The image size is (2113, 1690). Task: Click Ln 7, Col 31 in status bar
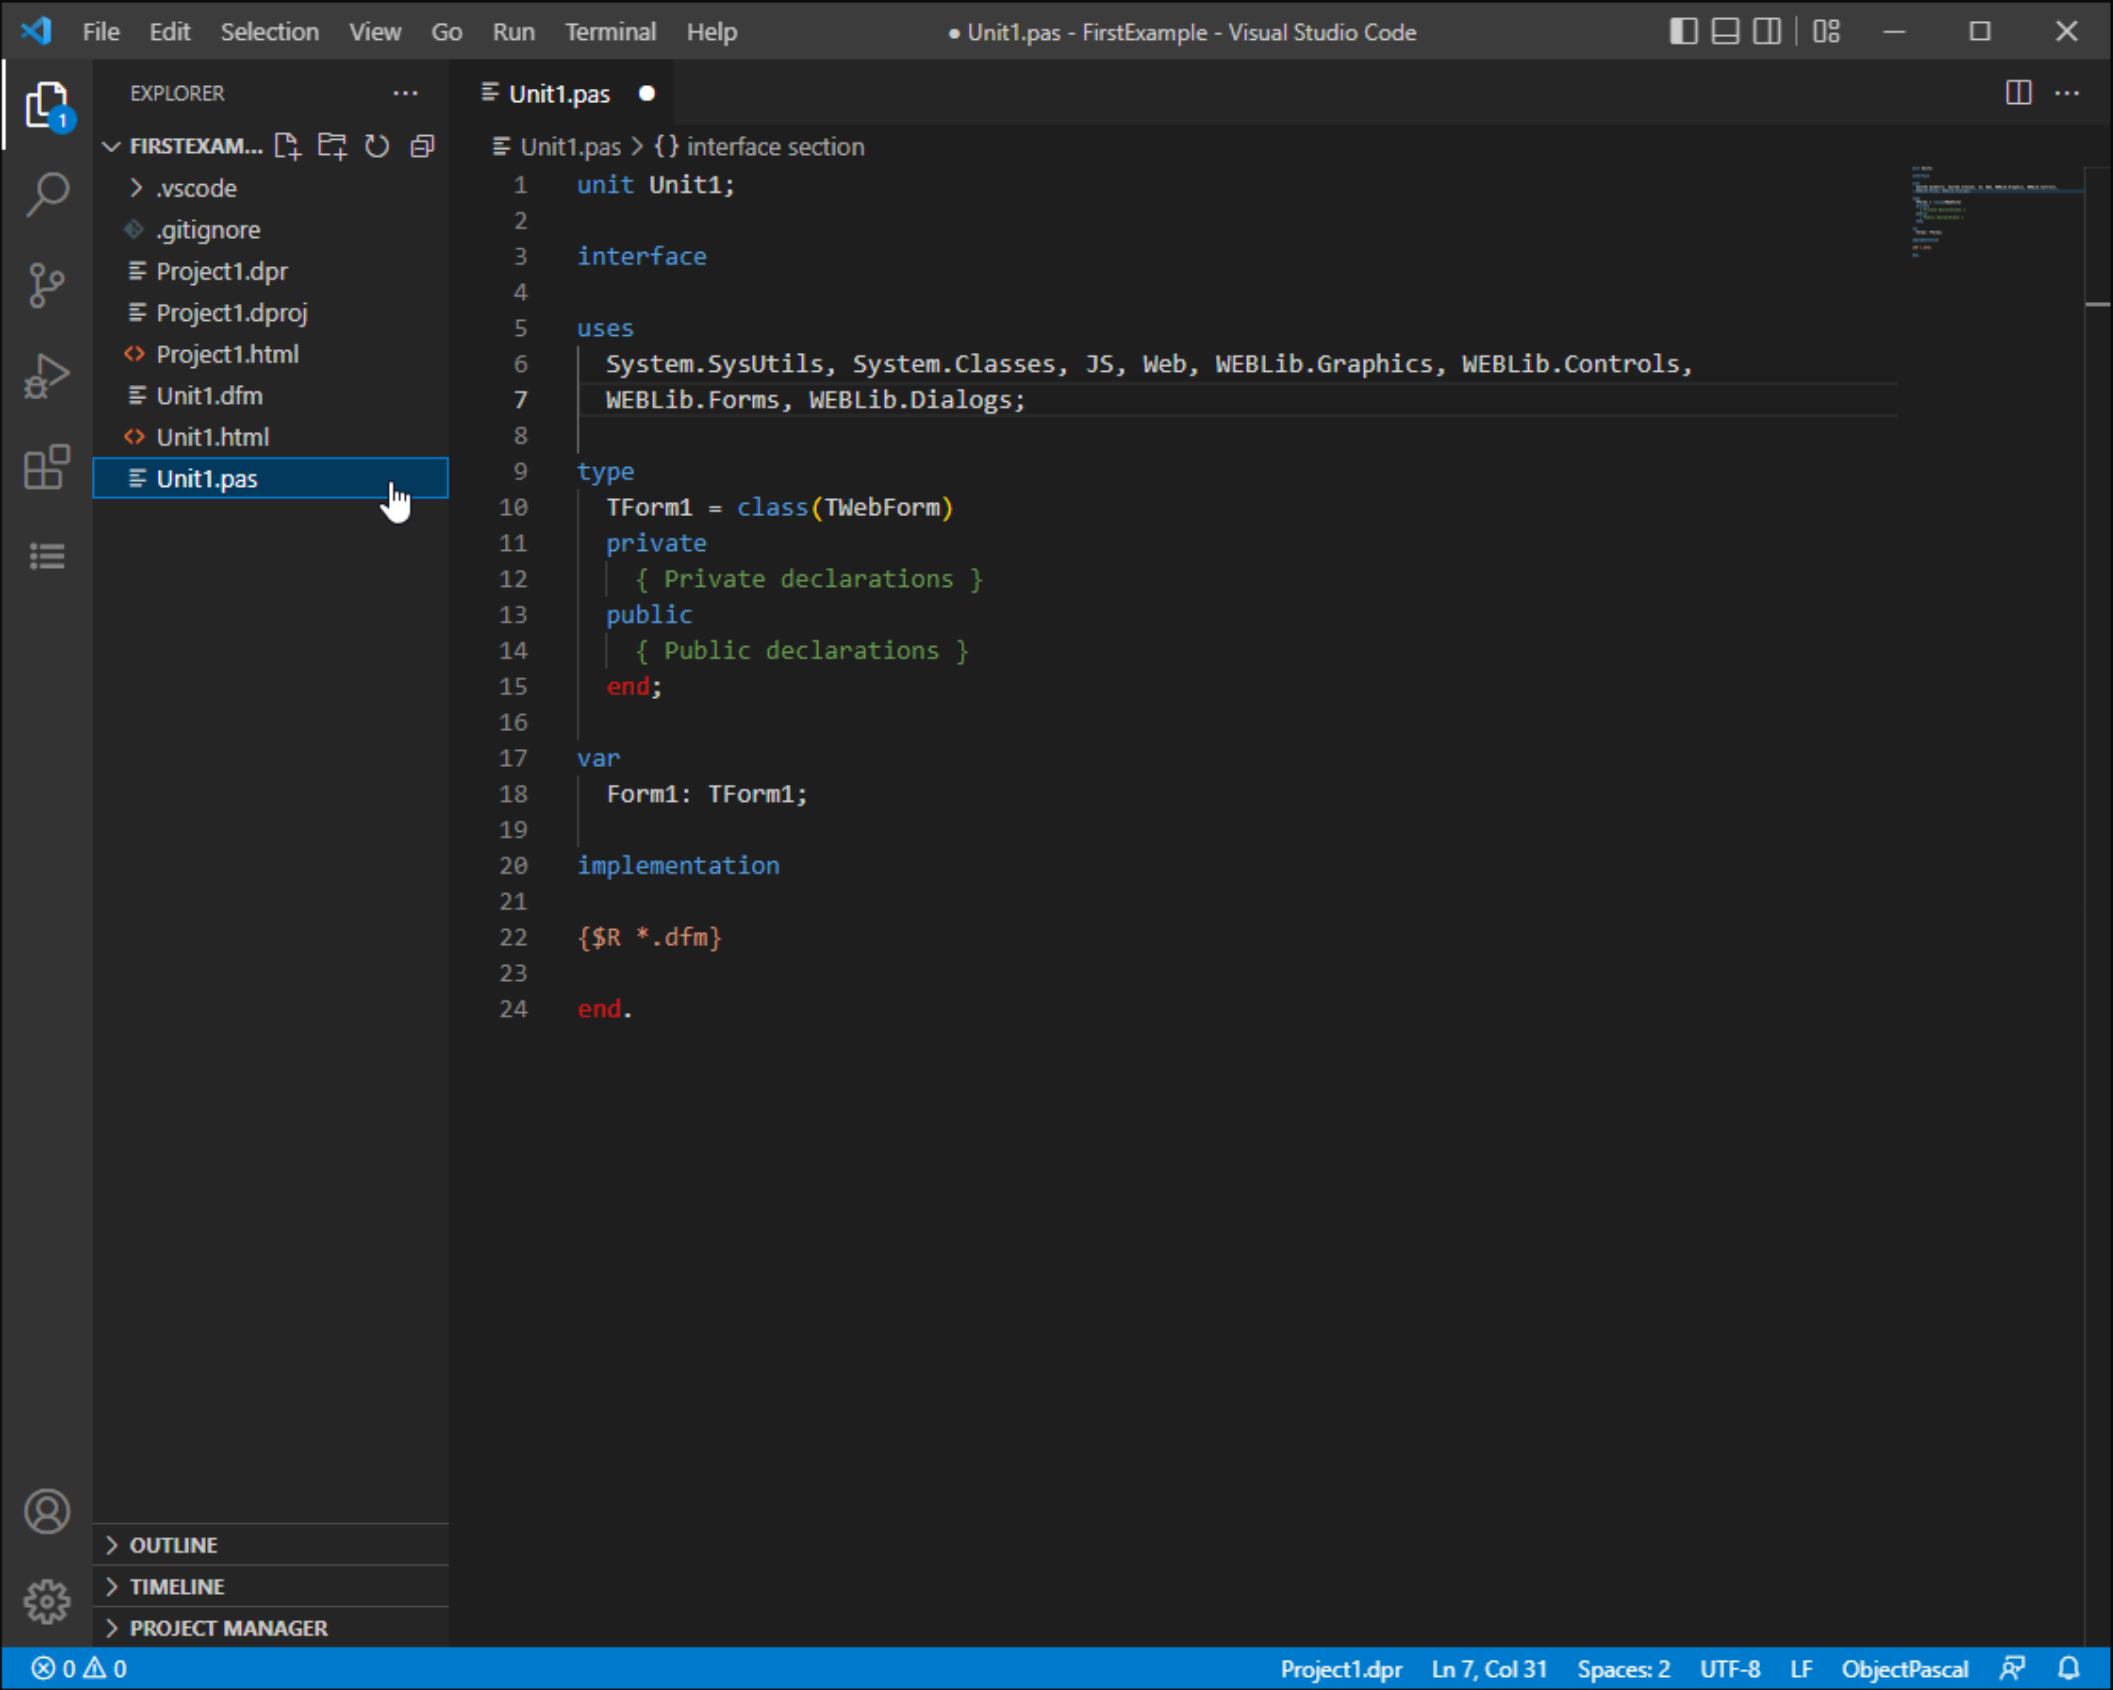(x=1489, y=1668)
